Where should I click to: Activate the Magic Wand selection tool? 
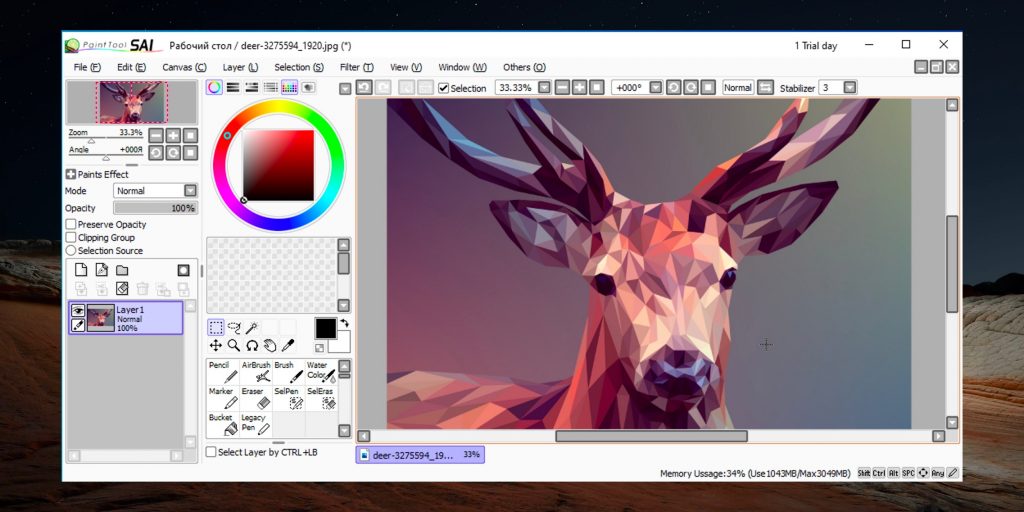[x=252, y=327]
